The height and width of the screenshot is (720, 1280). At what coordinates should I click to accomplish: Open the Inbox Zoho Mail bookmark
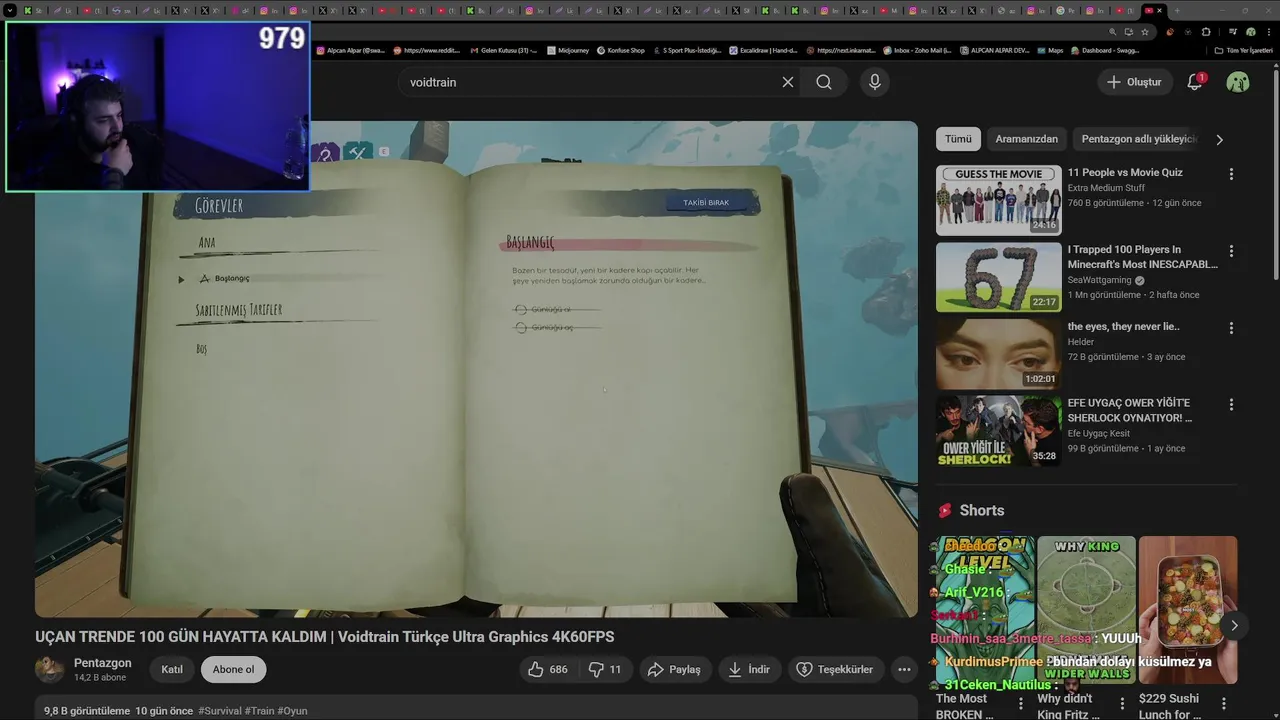[x=917, y=50]
